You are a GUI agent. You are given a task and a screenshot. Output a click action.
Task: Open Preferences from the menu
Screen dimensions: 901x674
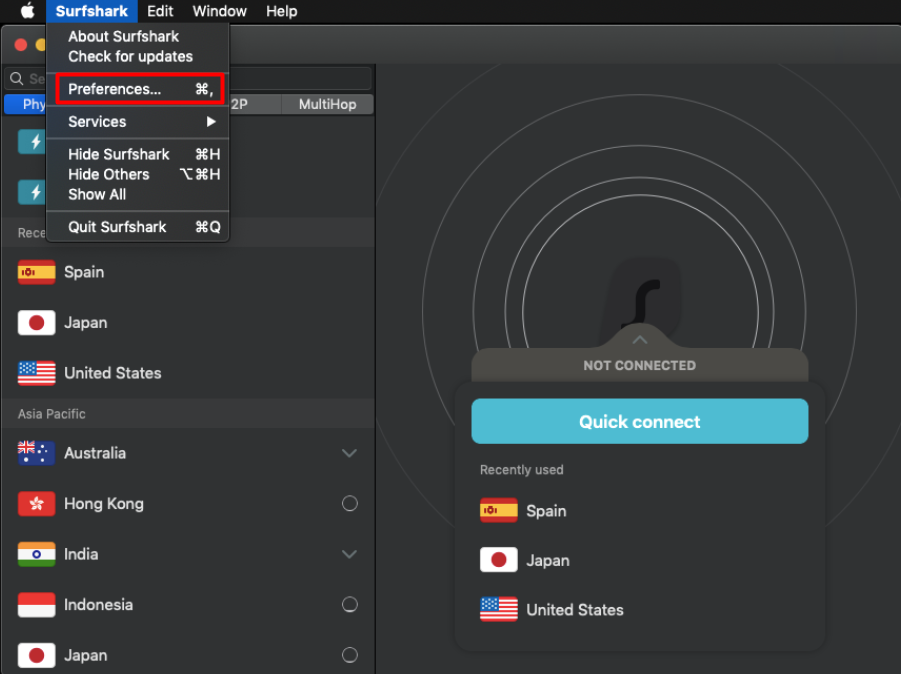click(x=140, y=89)
